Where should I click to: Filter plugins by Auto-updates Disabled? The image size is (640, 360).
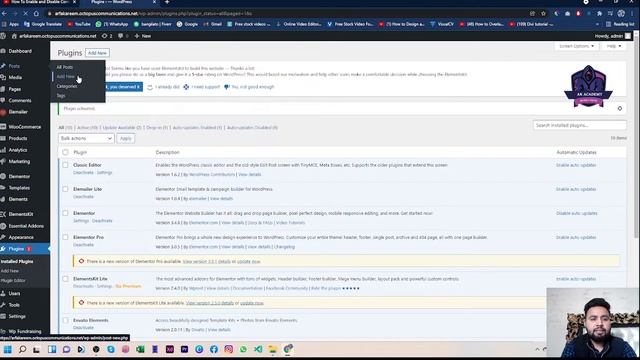252,128
